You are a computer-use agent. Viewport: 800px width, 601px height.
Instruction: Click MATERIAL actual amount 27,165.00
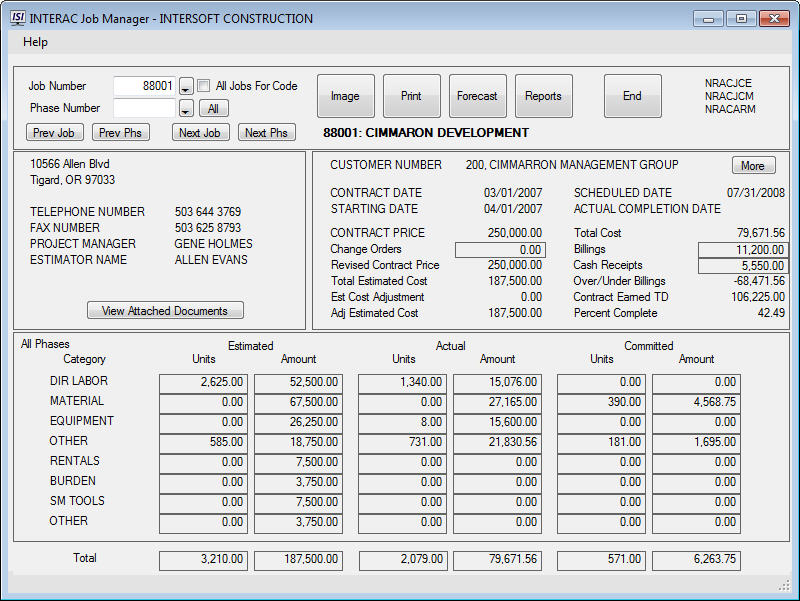click(x=497, y=403)
